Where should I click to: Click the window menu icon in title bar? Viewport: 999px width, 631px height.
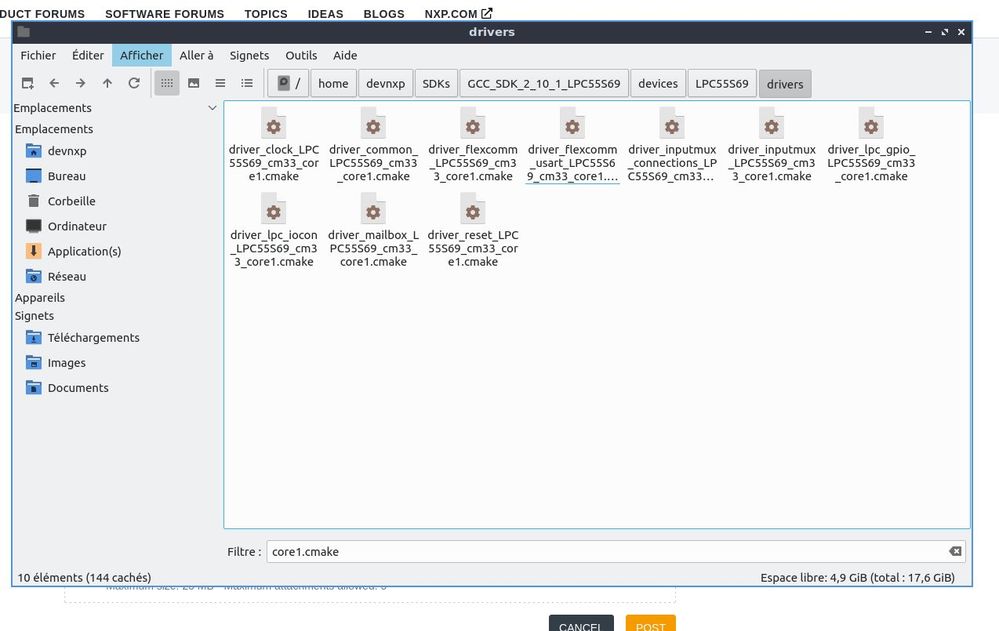24,32
